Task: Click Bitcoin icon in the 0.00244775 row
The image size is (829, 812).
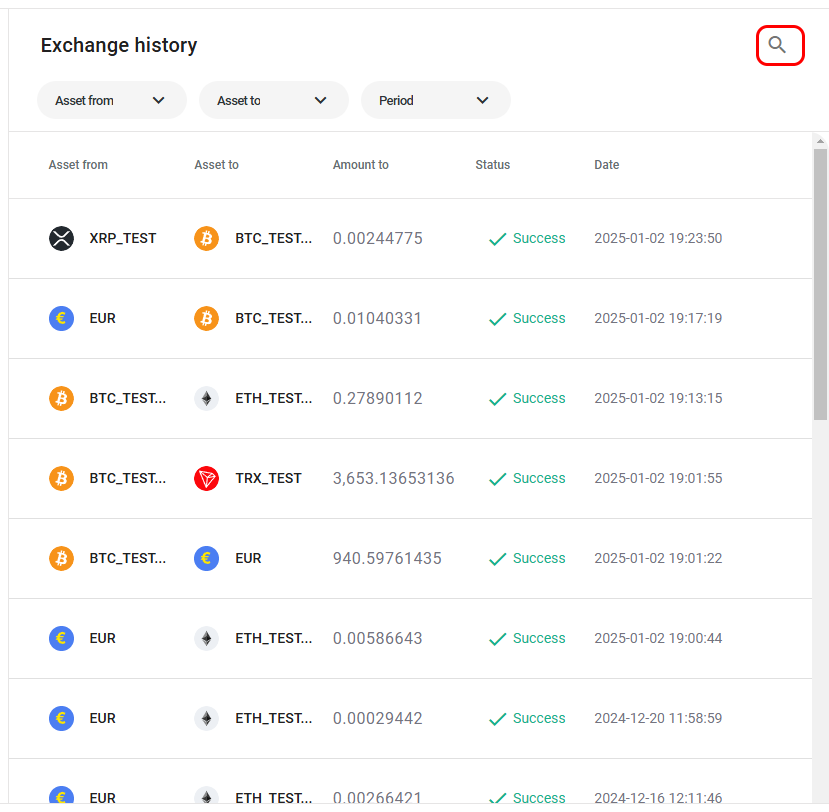Action: 206,239
